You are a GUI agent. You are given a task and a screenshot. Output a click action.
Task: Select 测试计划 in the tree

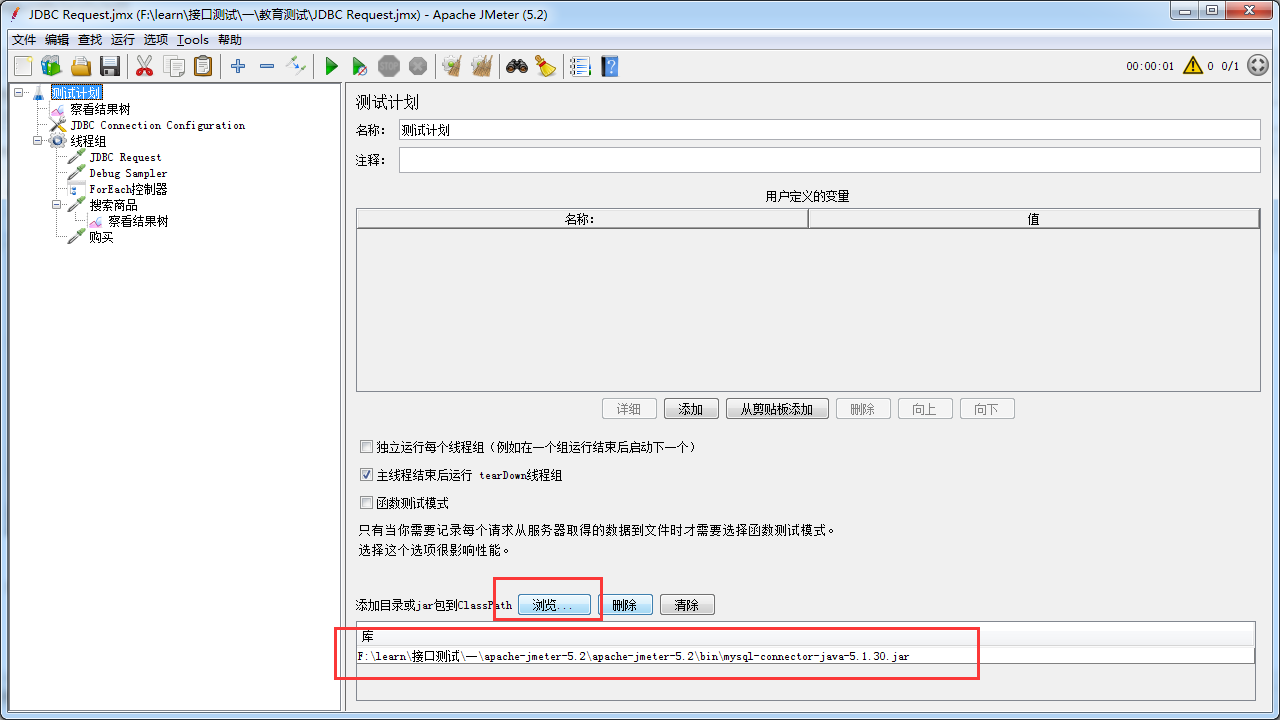coord(76,93)
